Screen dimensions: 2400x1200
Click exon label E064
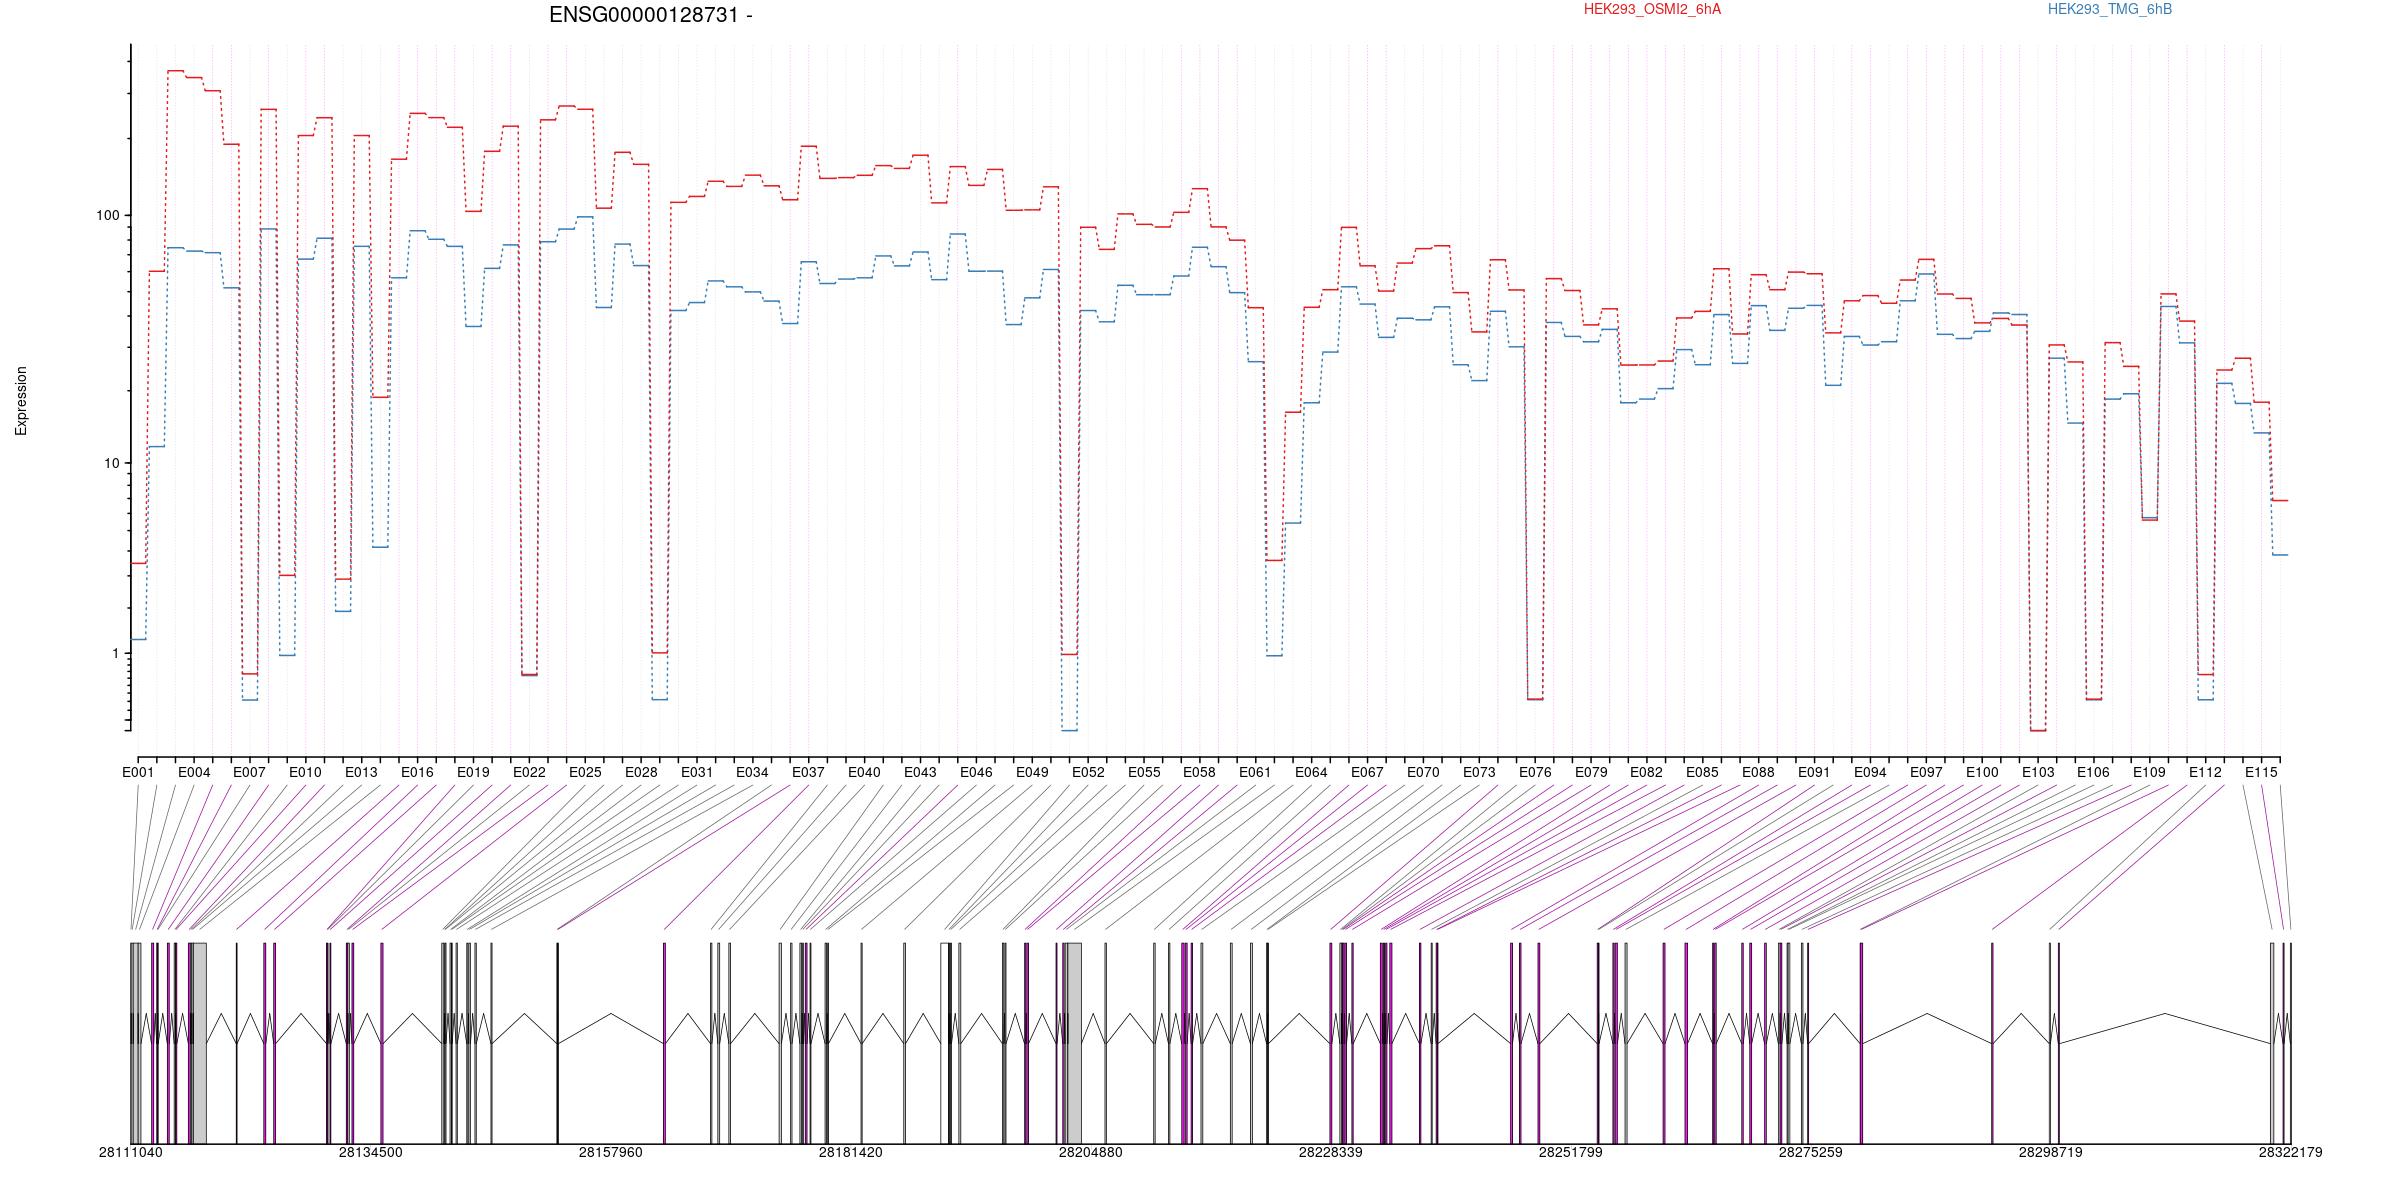pyautogui.click(x=1311, y=772)
